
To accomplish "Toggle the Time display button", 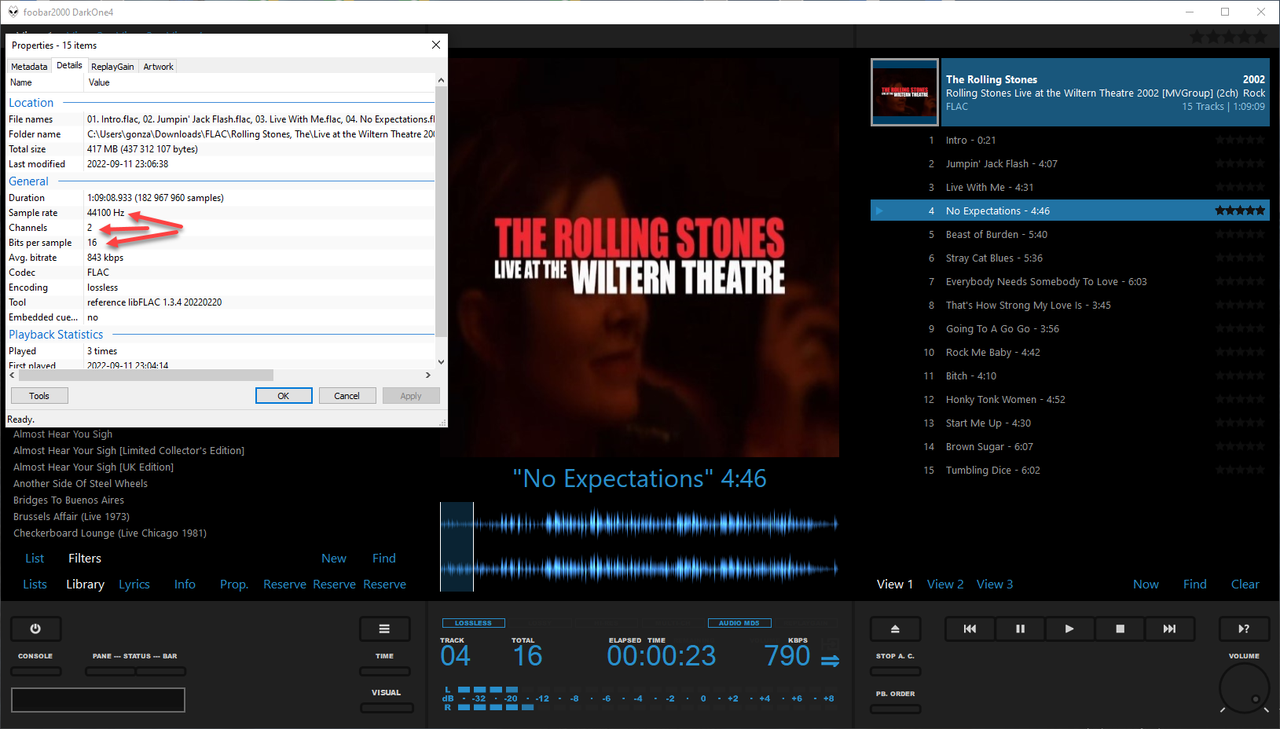I will click(385, 672).
